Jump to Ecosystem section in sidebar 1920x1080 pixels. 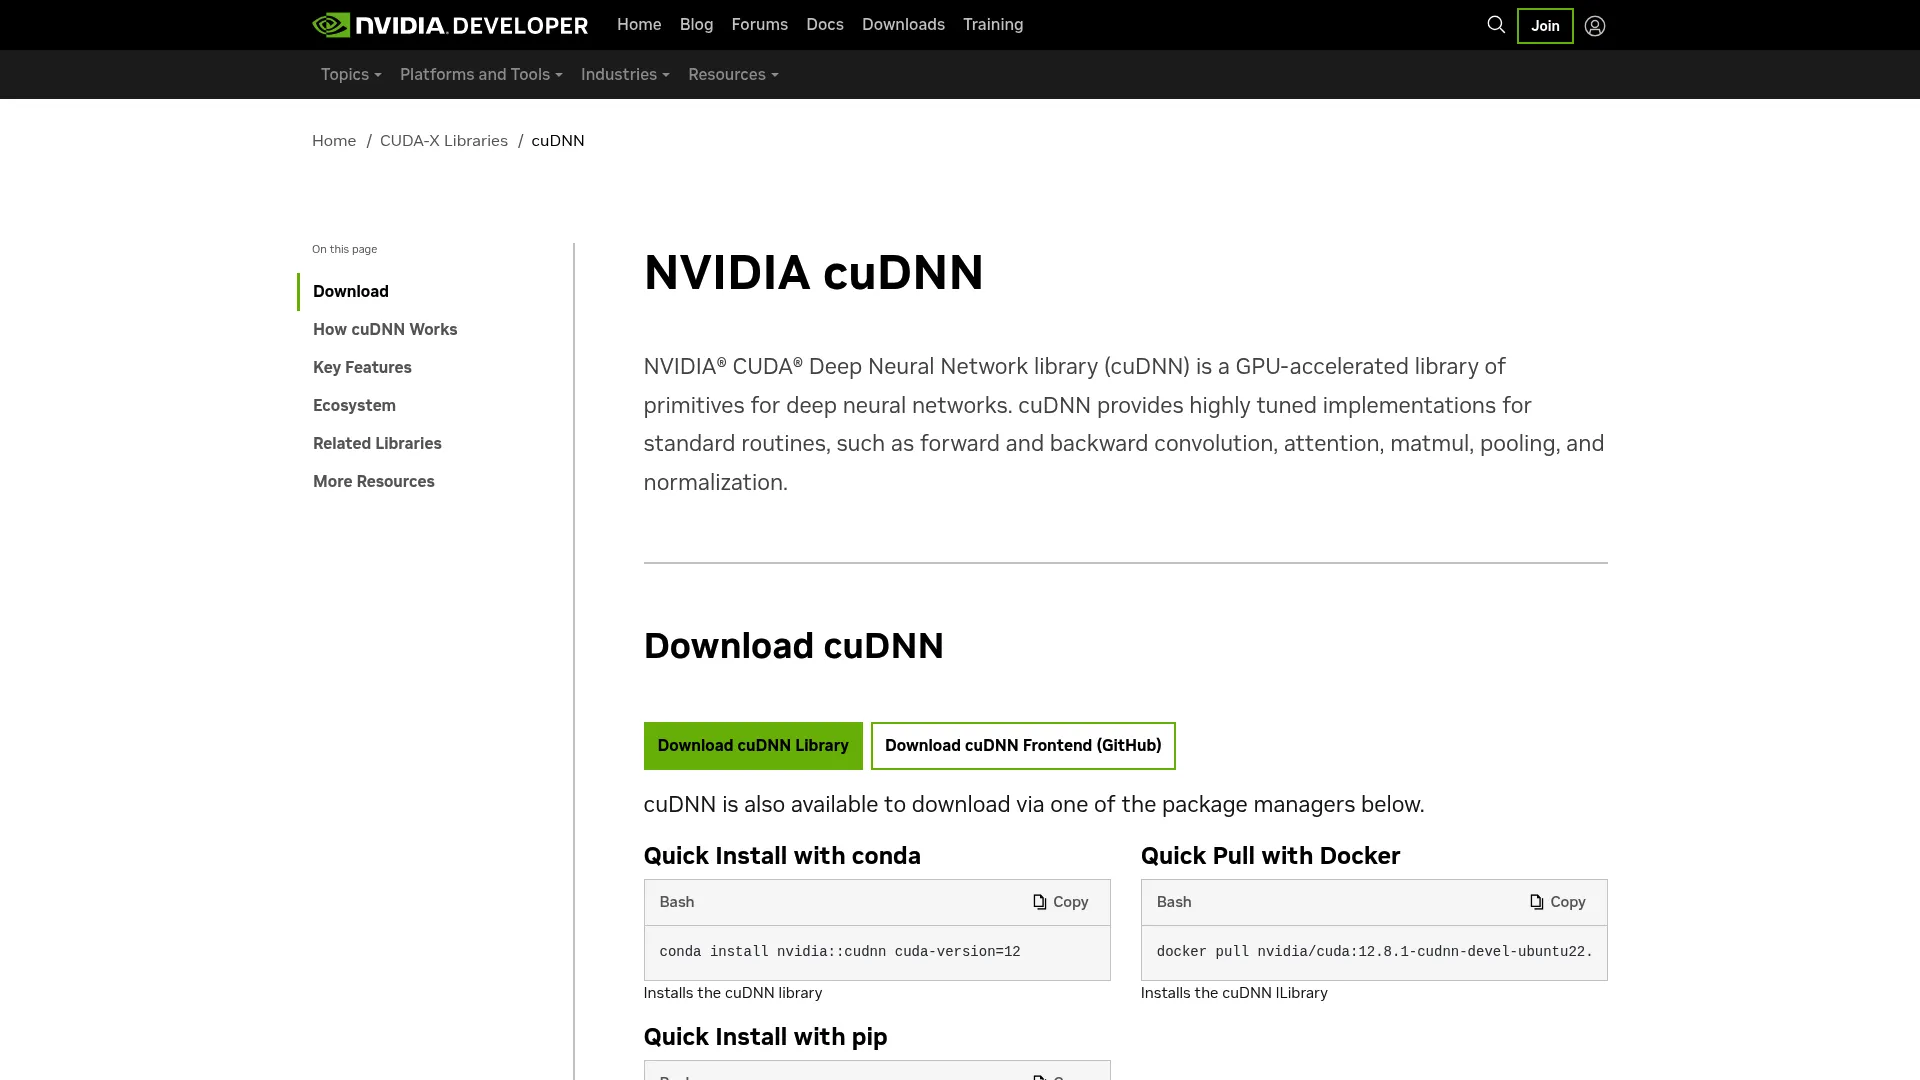click(354, 406)
